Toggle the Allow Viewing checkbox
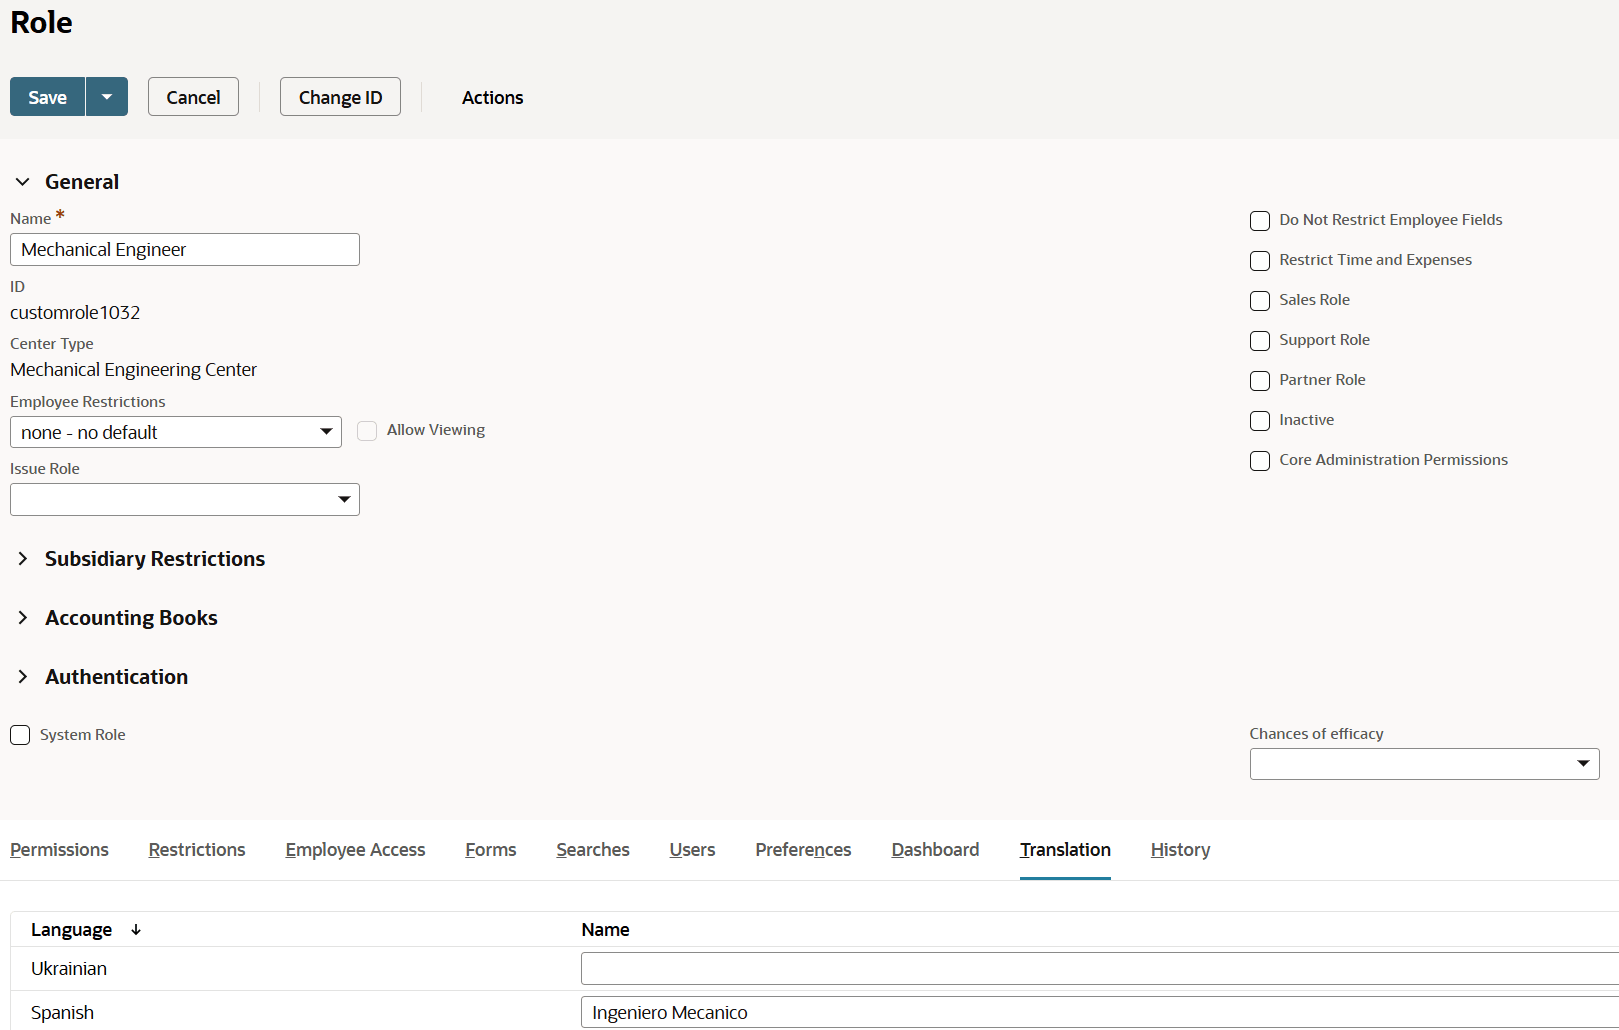 tap(367, 430)
